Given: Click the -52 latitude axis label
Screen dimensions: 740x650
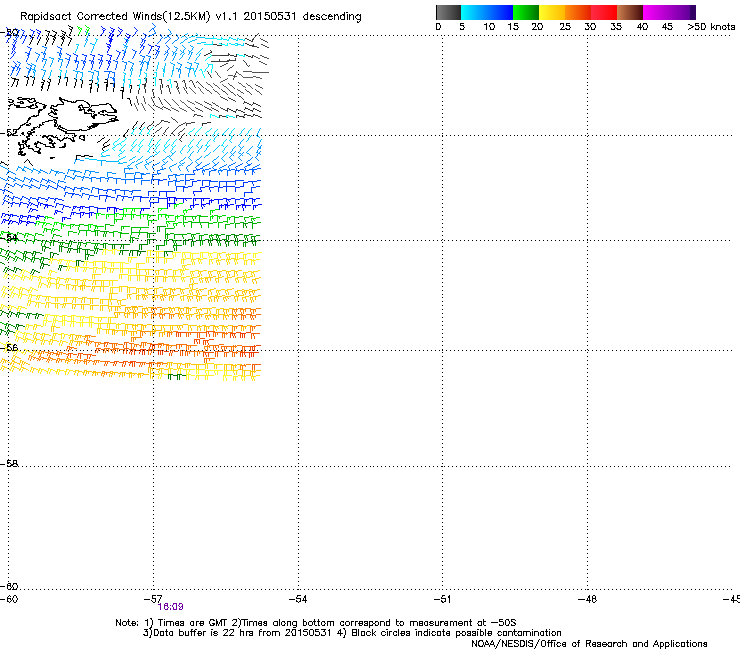Looking at the screenshot, I should click(9, 133).
